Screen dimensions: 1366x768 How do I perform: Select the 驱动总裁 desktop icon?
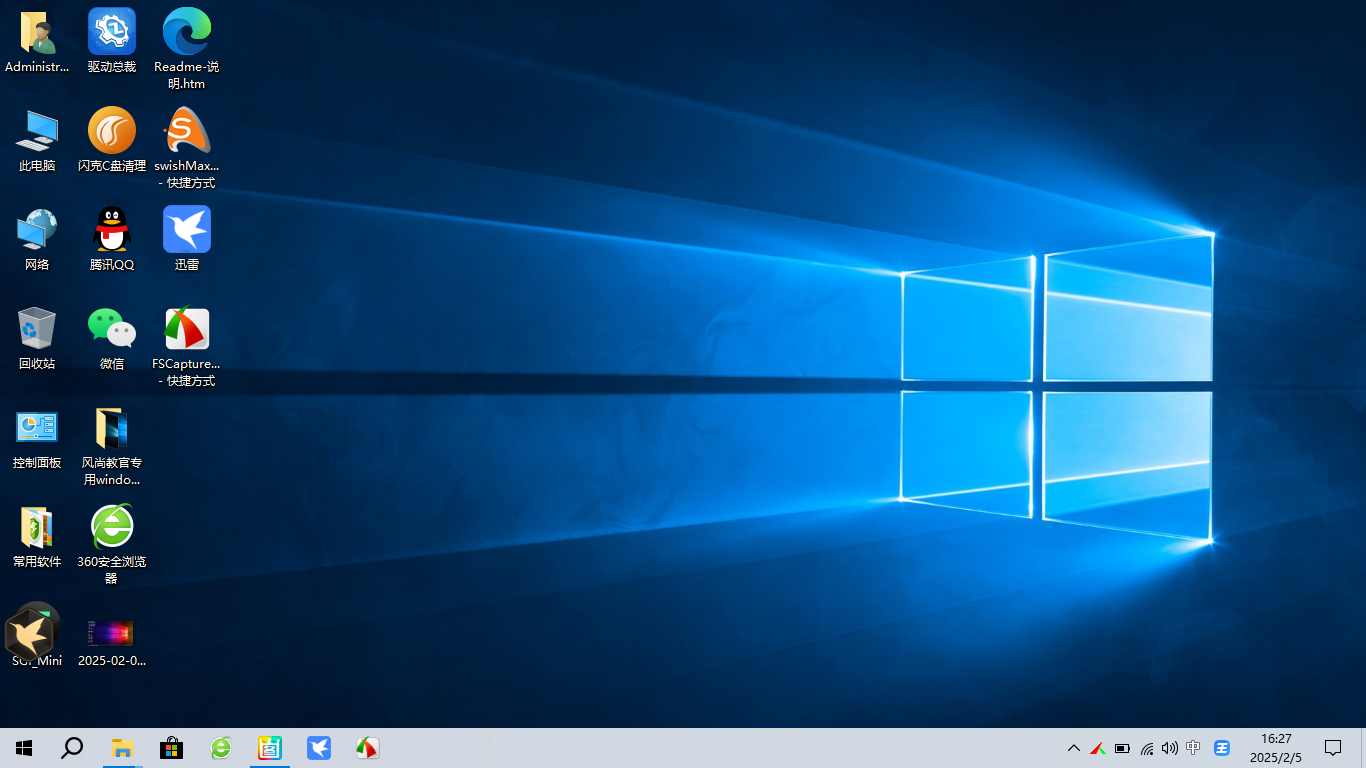pyautogui.click(x=112, y=41)
